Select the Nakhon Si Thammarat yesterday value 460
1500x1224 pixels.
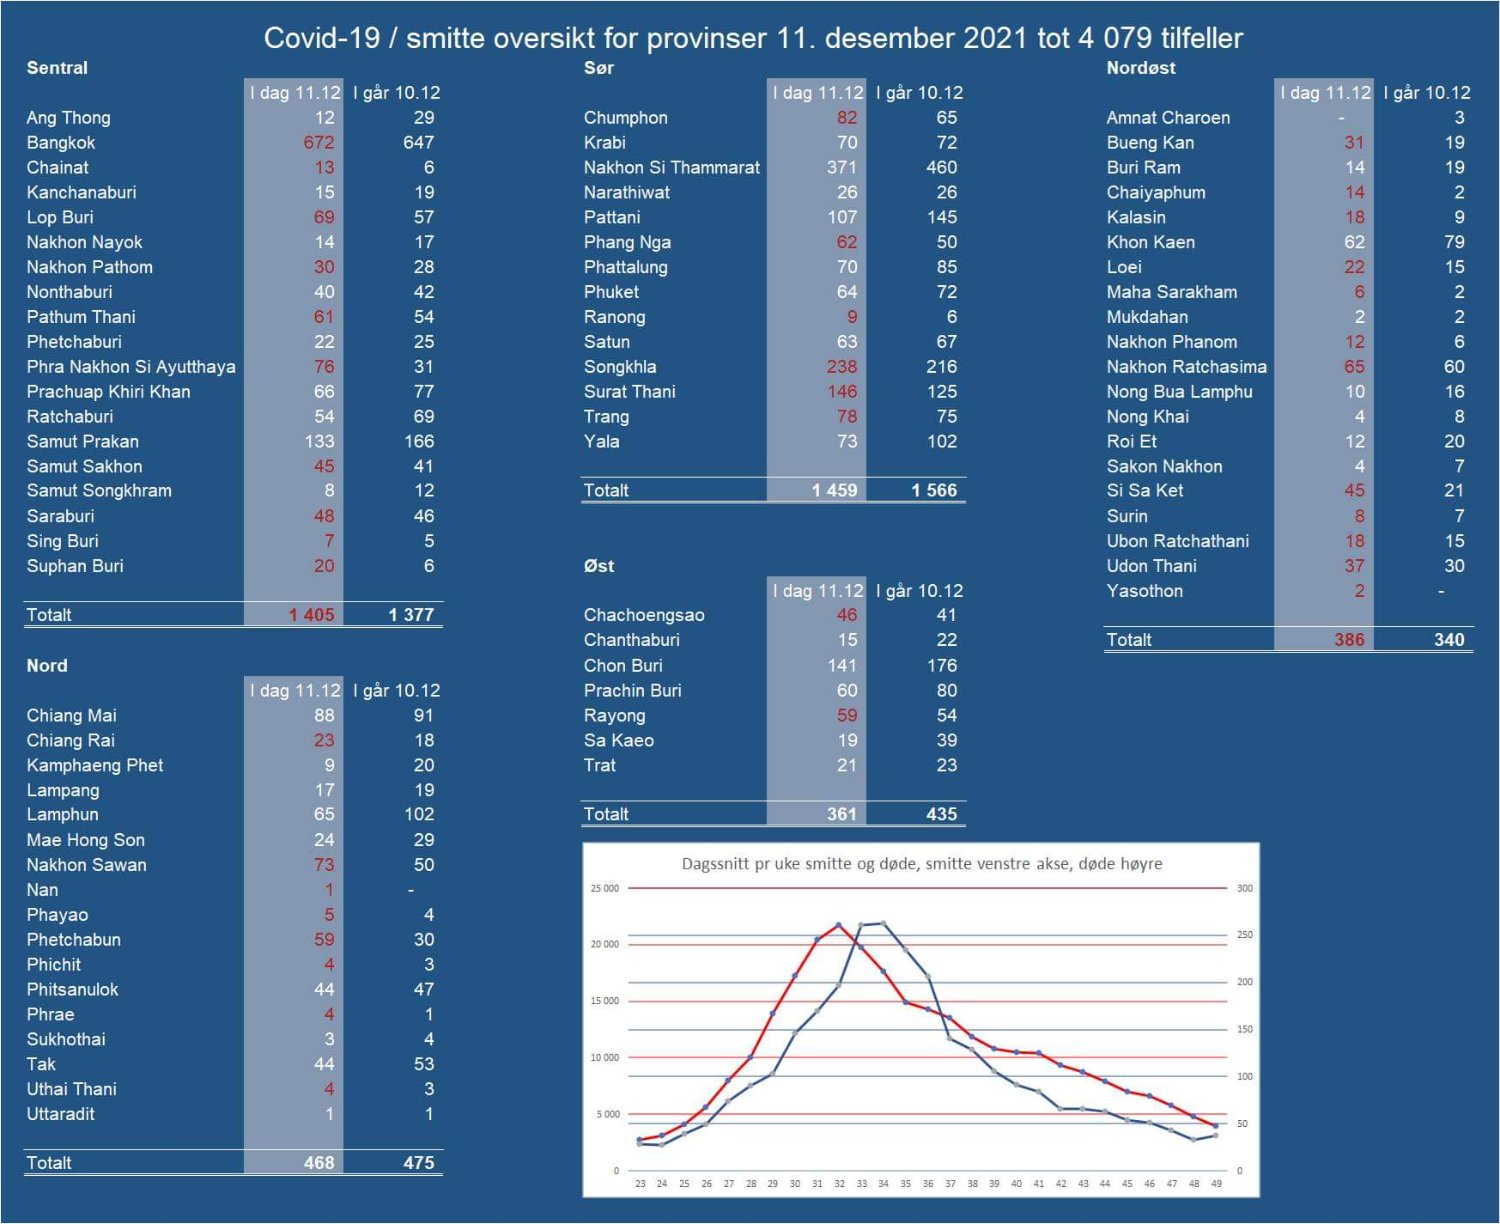tap(941, 168)
